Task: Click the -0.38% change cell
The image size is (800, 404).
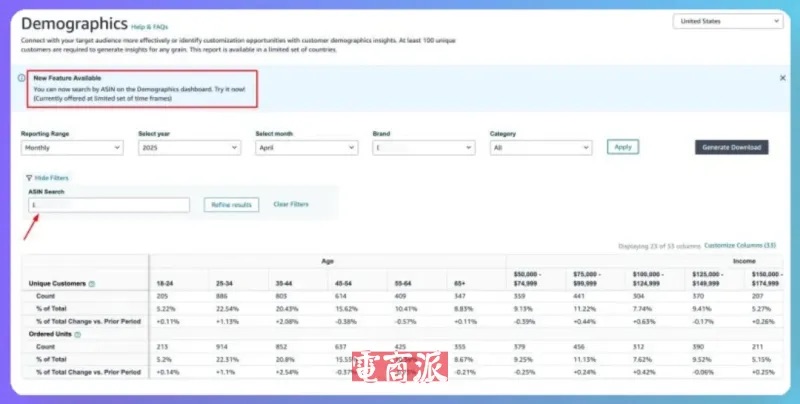Action: 346,322
